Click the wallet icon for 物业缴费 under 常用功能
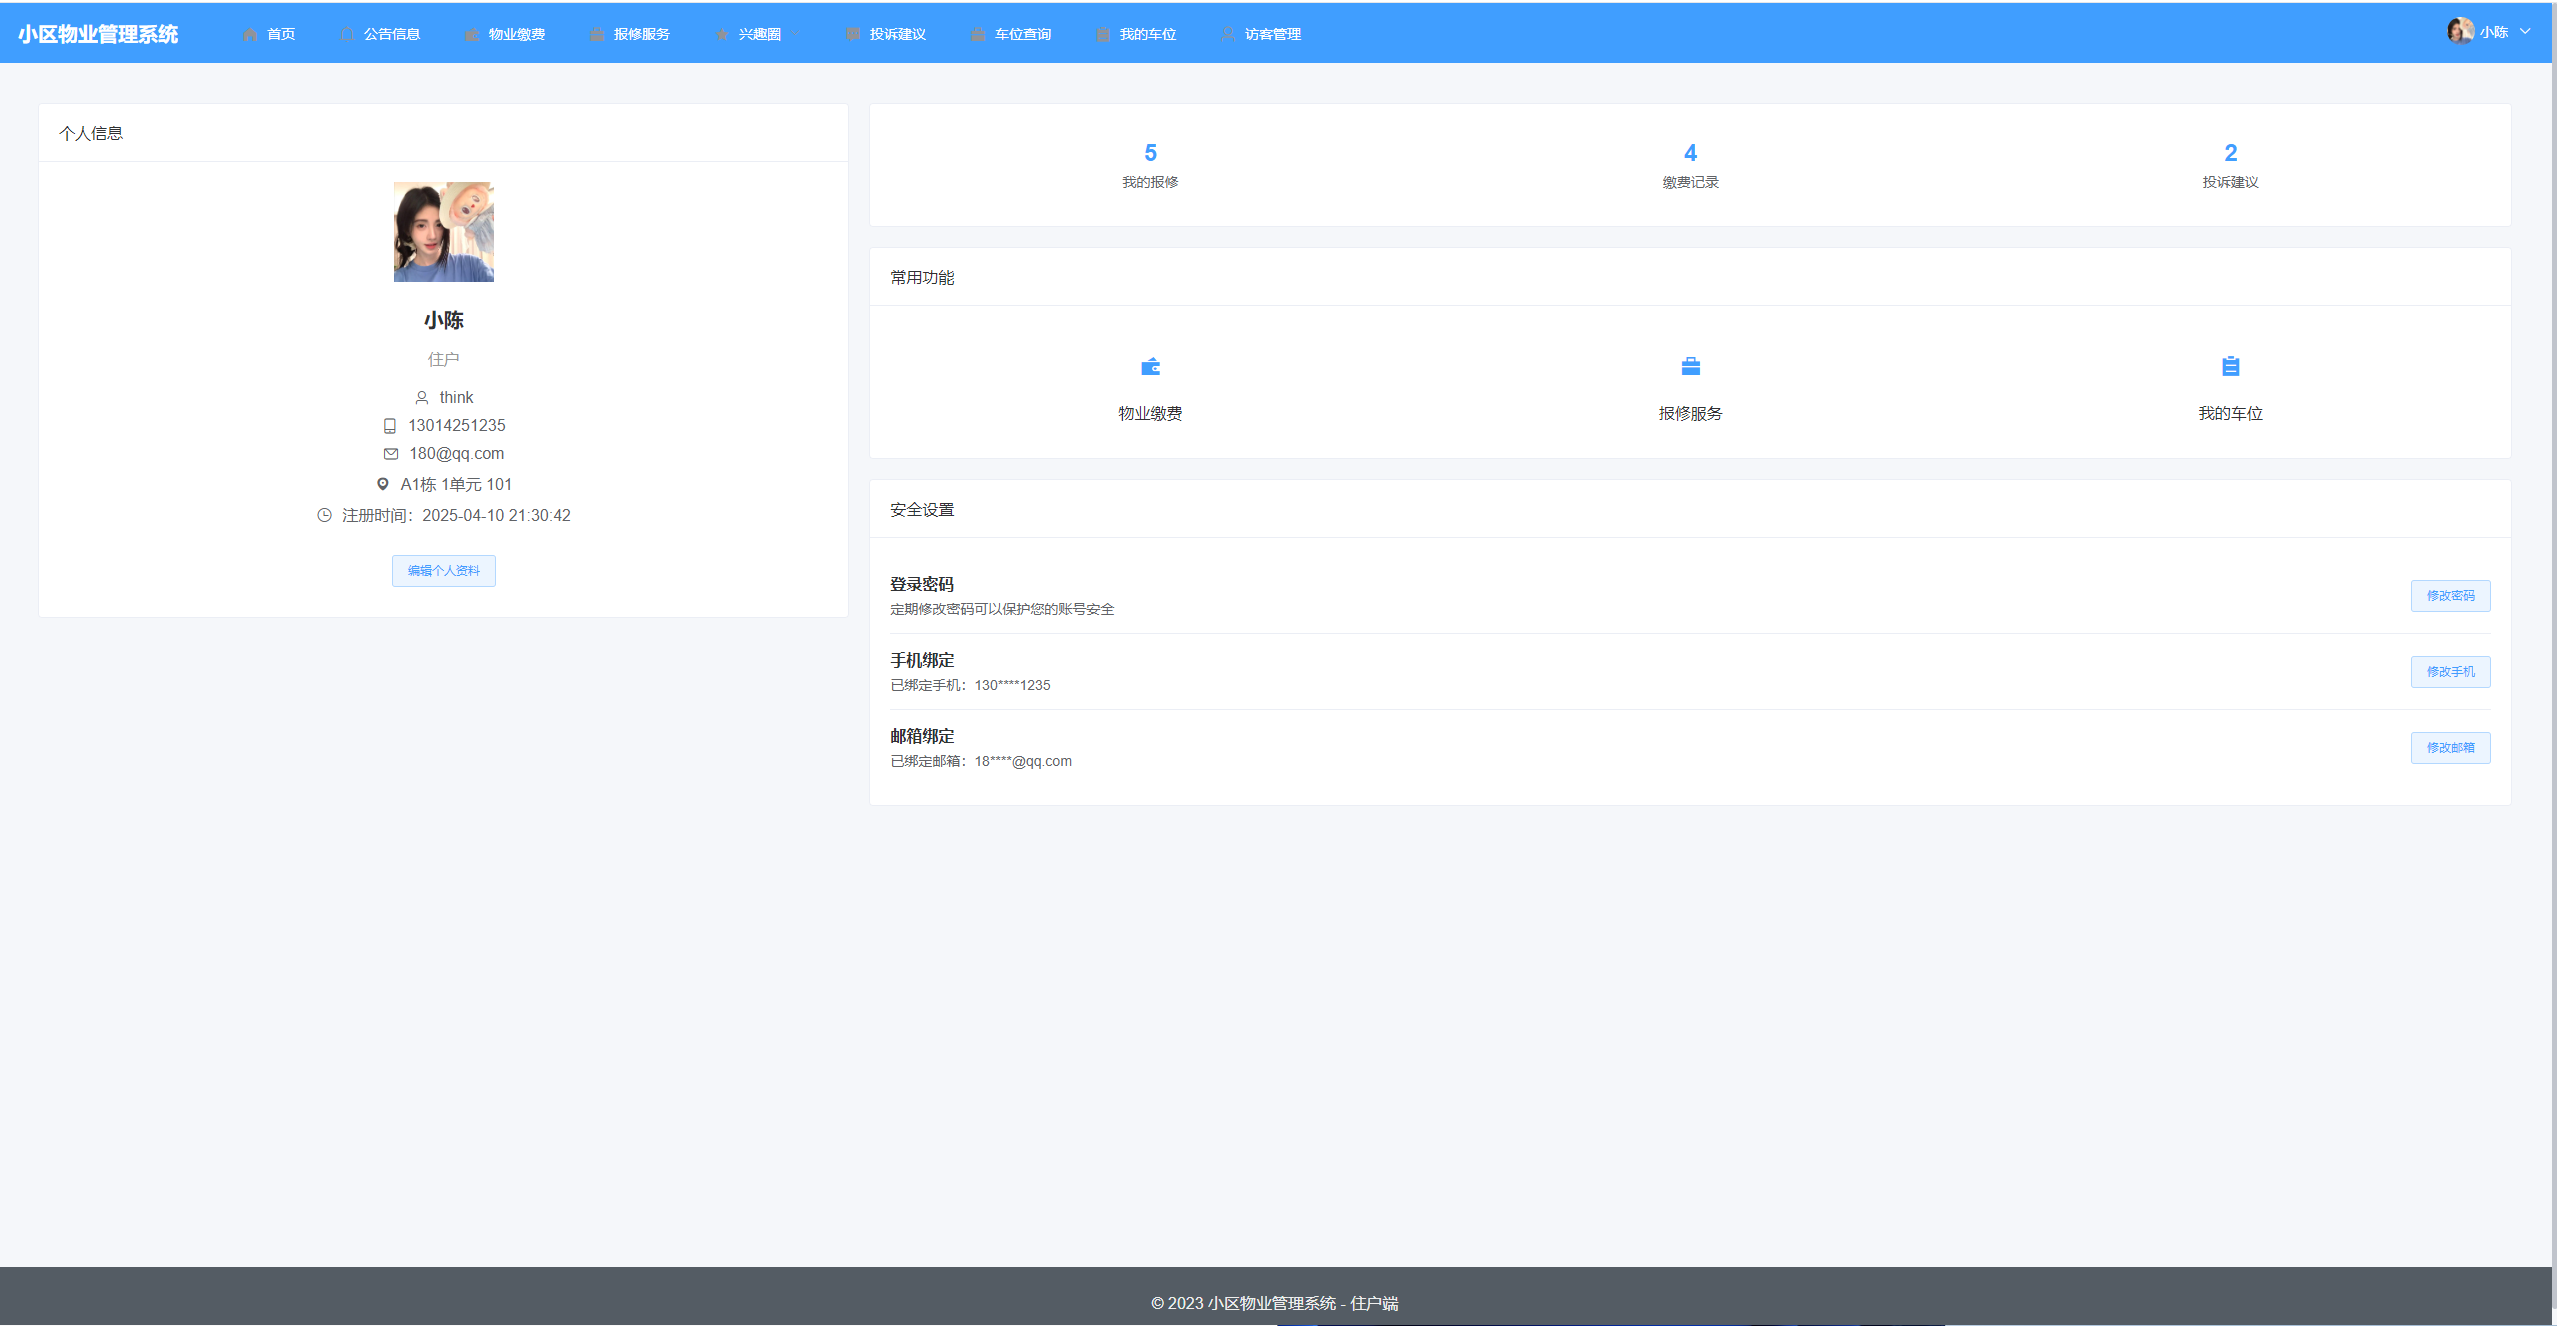This screenshot has height=1326, width=2557. pyautogui.click(x=1150, y=367)
